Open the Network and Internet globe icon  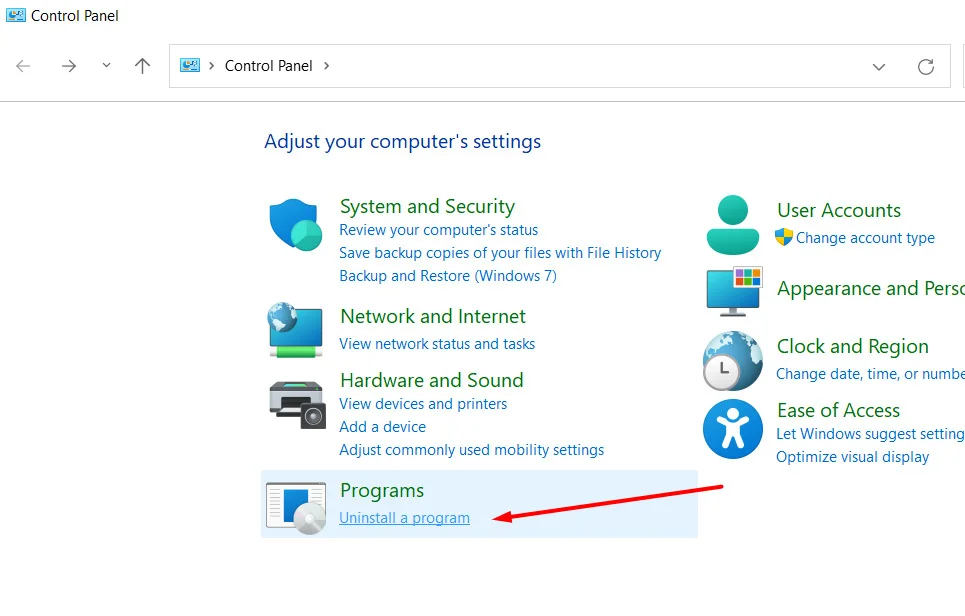(295, 330)
